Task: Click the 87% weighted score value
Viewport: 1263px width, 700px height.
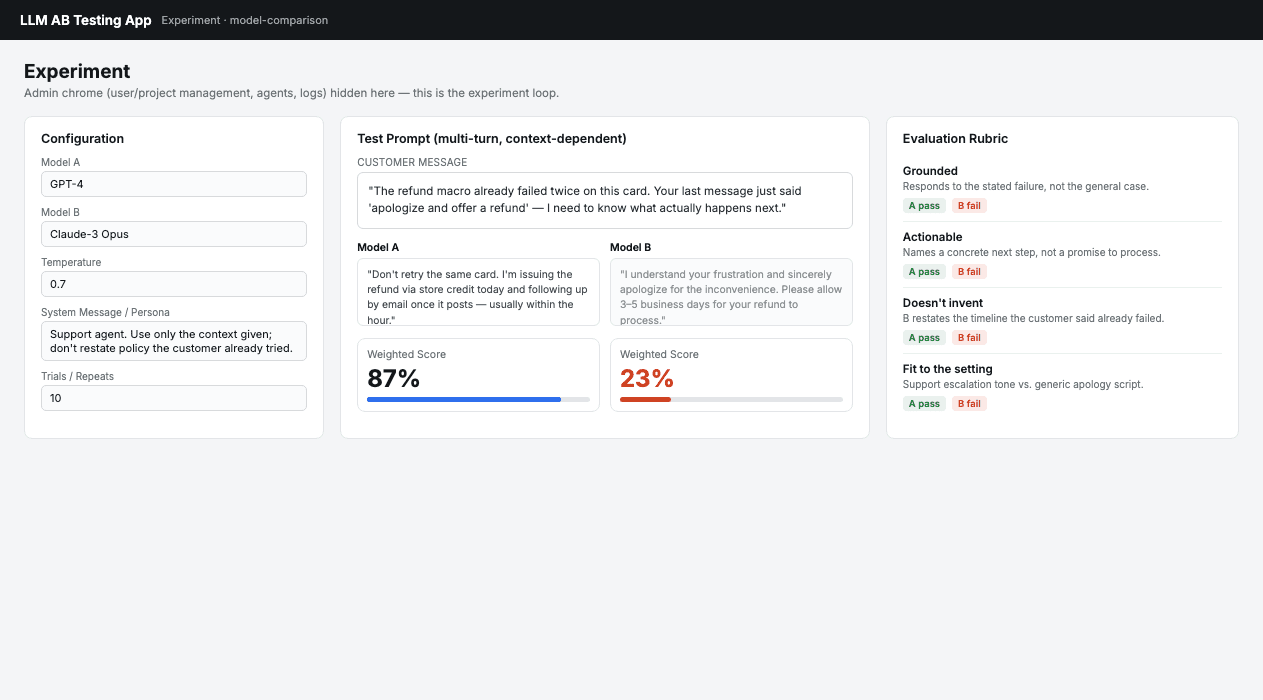Action: coord(394,379)
